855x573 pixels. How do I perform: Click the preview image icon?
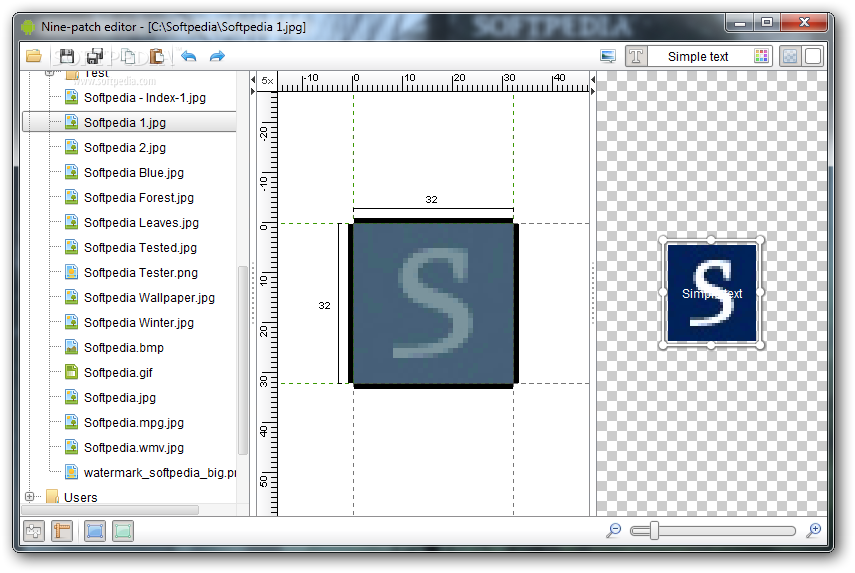607,56
